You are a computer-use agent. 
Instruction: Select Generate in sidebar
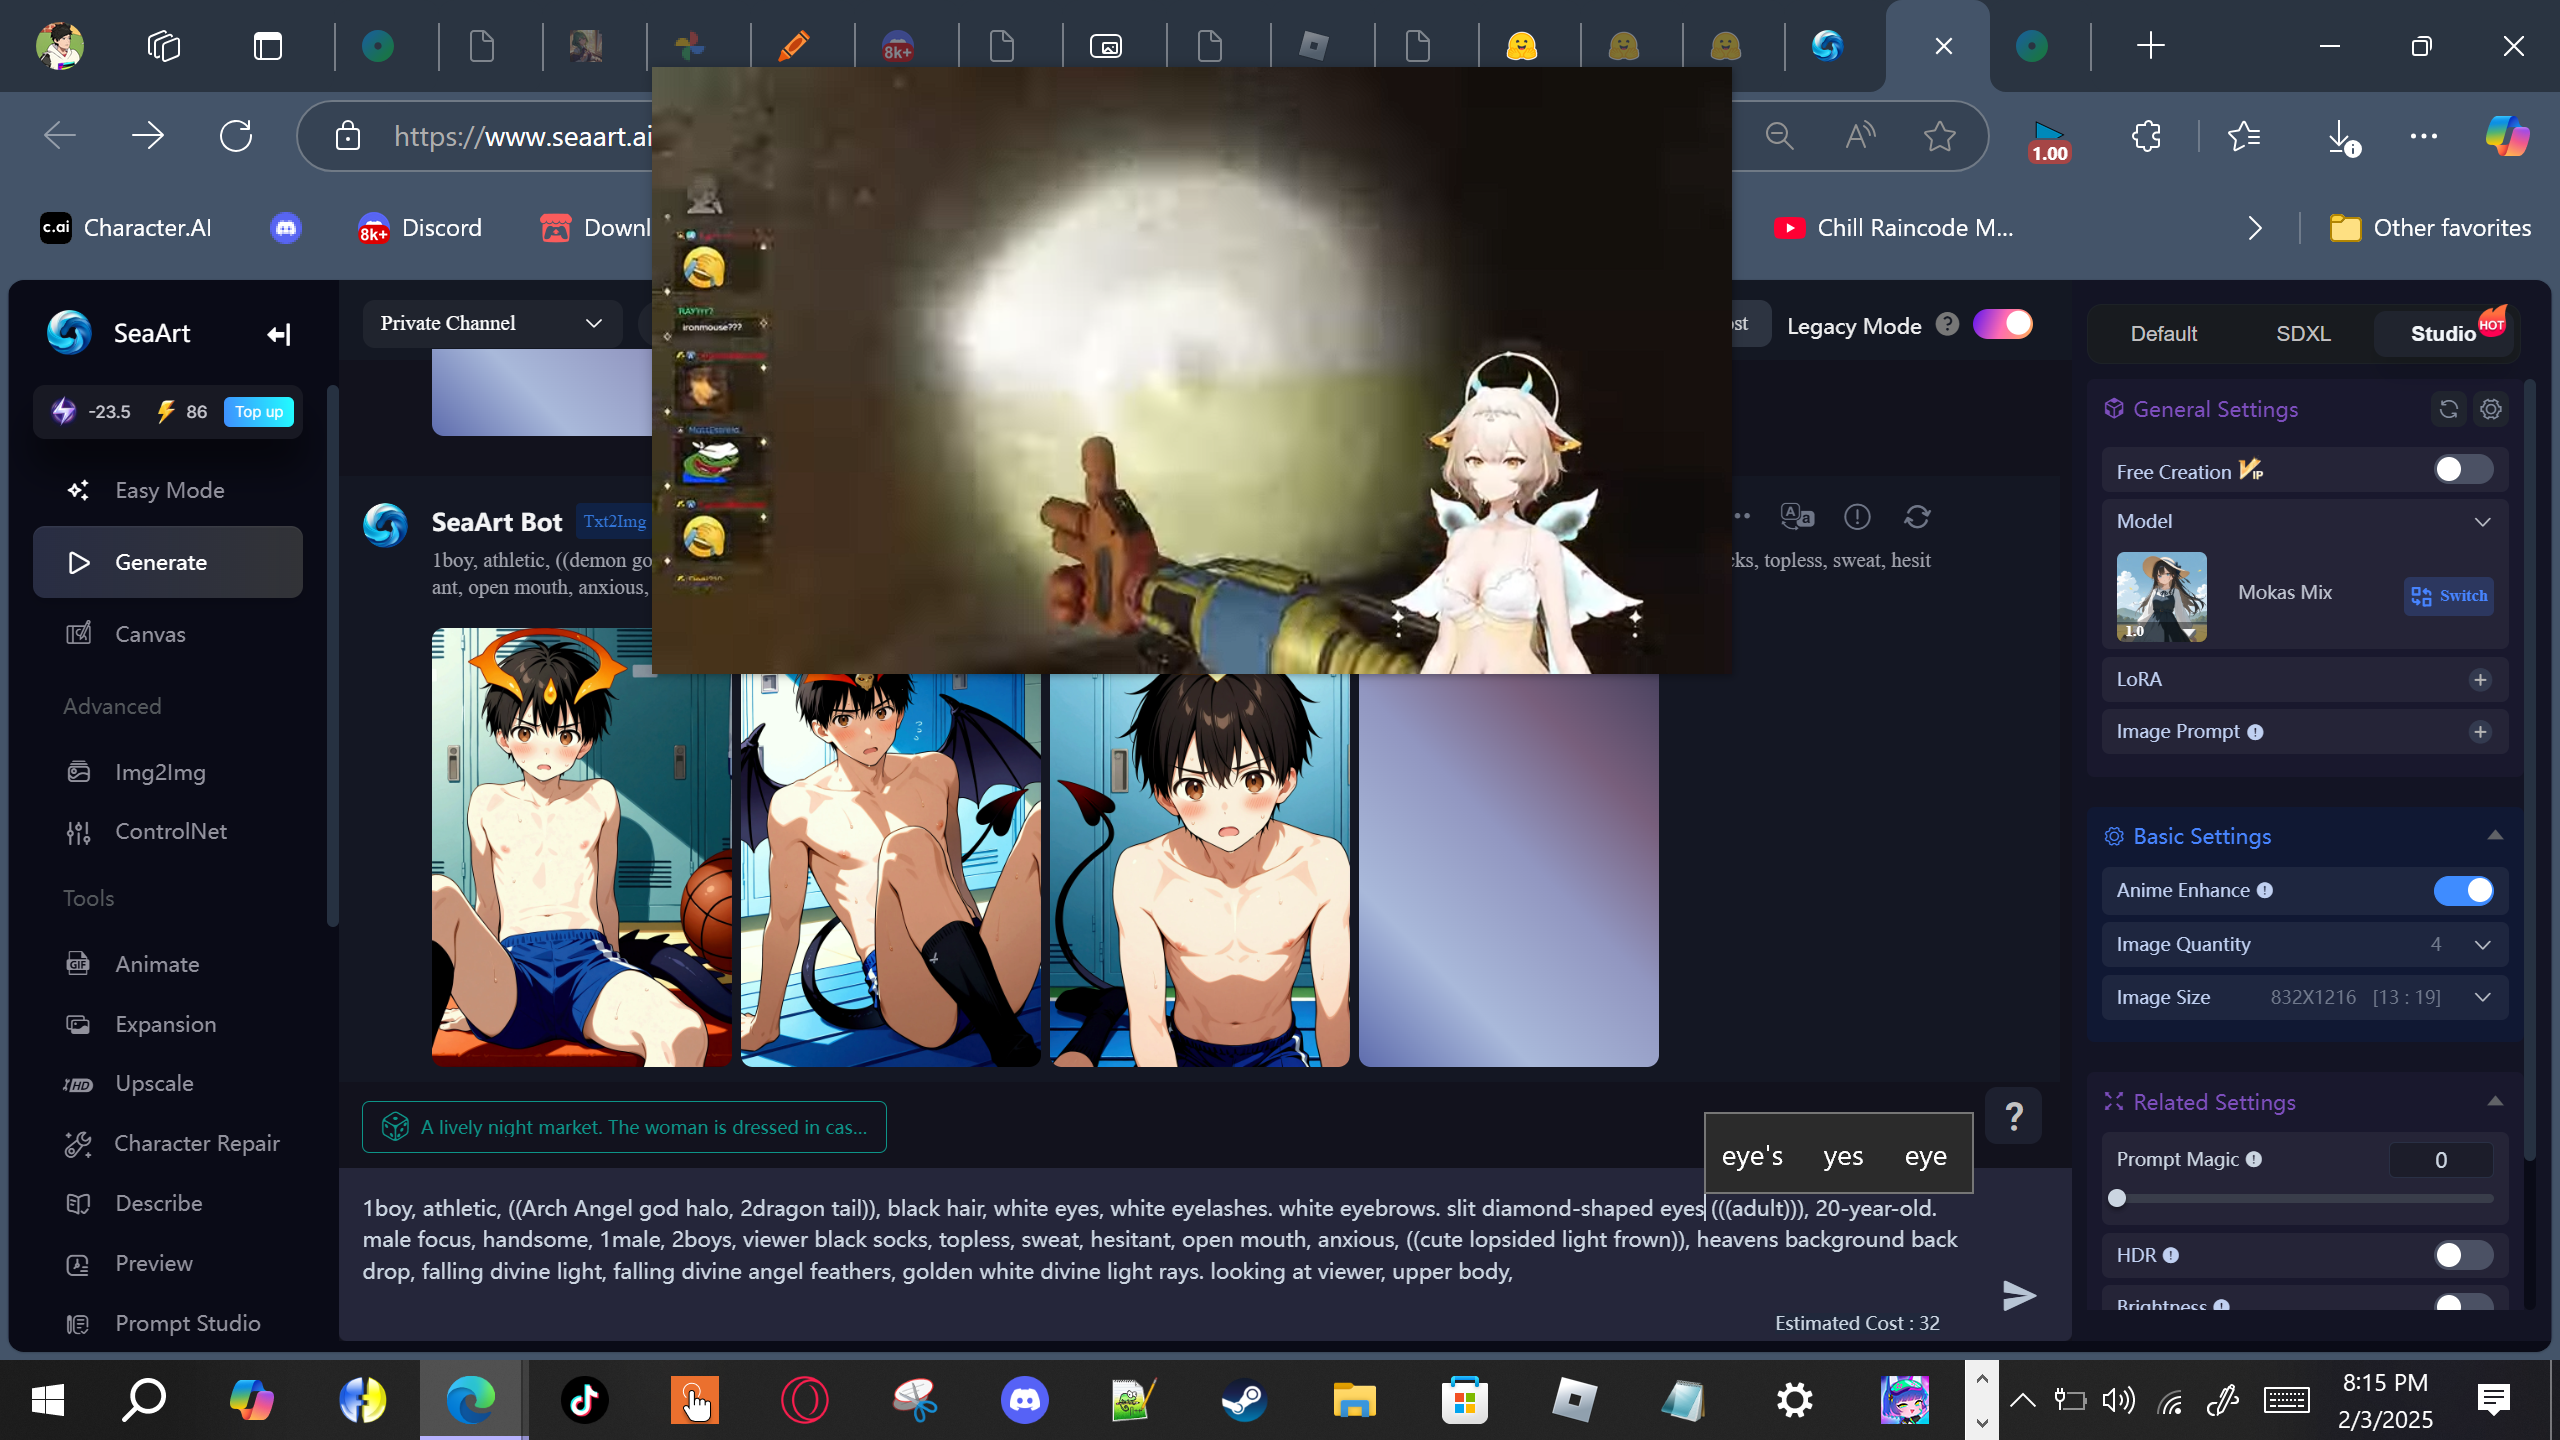point(168,562)
